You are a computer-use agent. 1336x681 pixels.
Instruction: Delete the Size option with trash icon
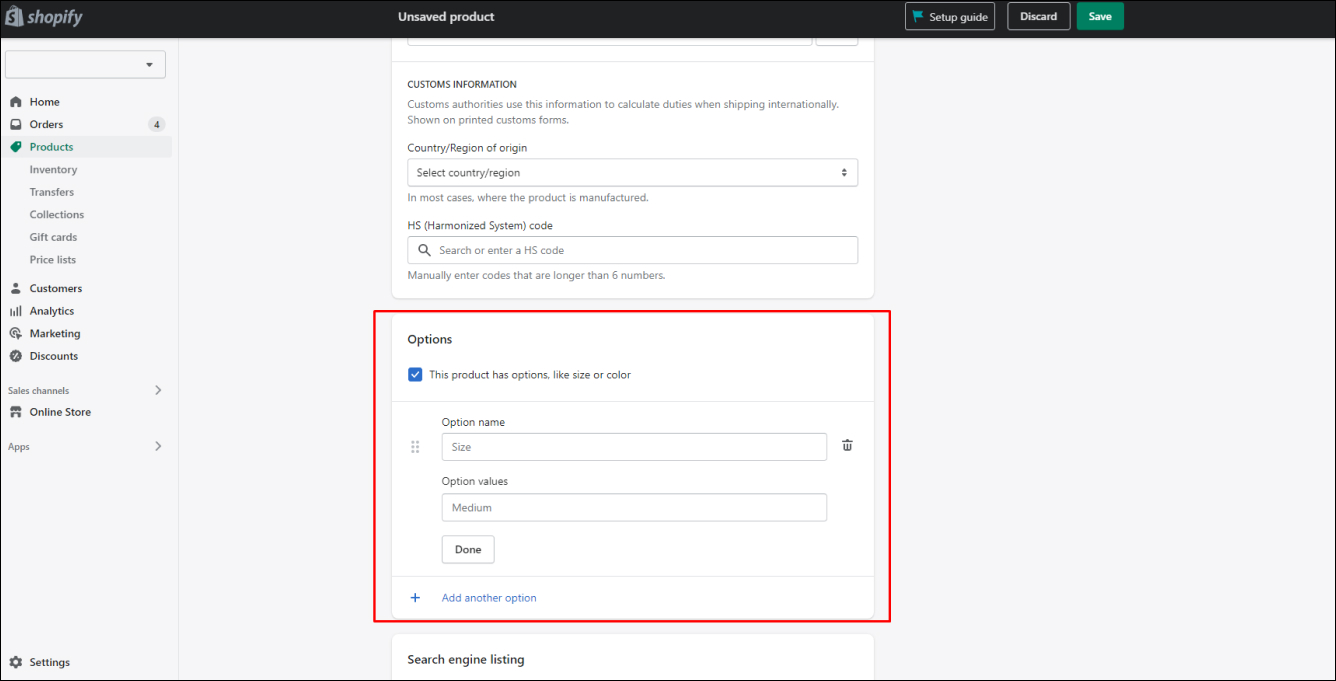coord(847,446)
